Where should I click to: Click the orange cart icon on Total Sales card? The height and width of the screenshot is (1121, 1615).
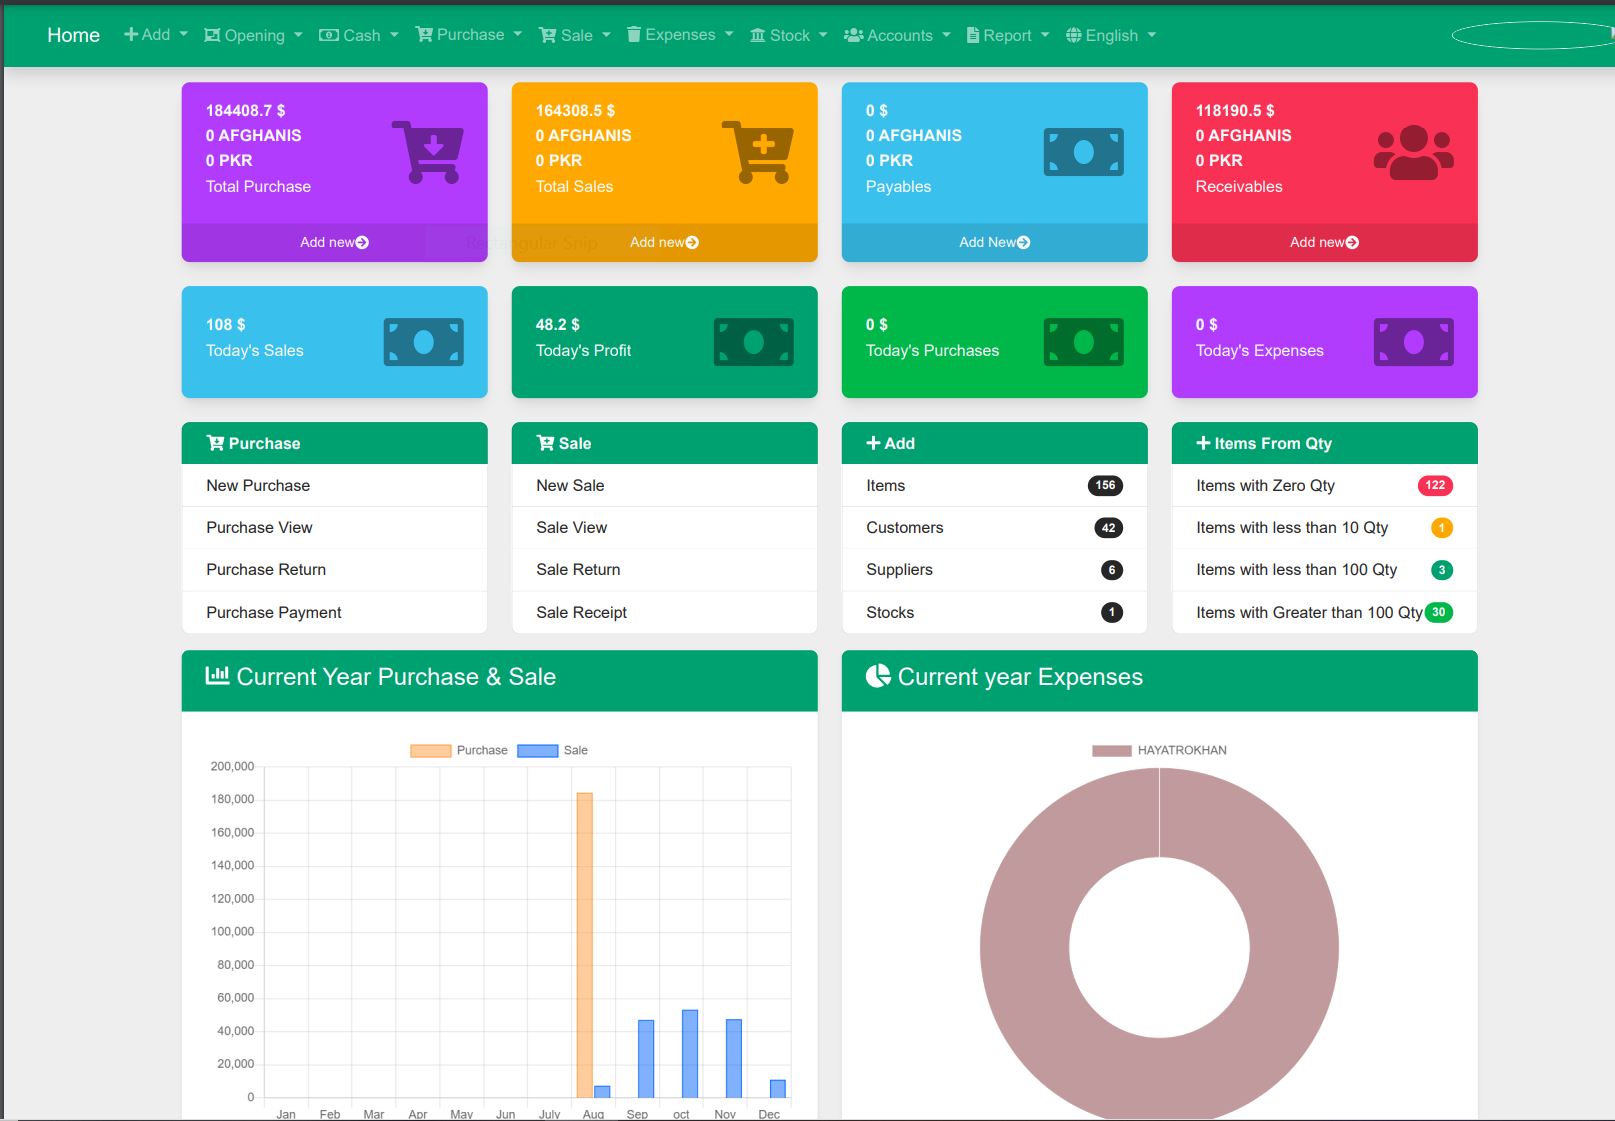pos(757,152)
